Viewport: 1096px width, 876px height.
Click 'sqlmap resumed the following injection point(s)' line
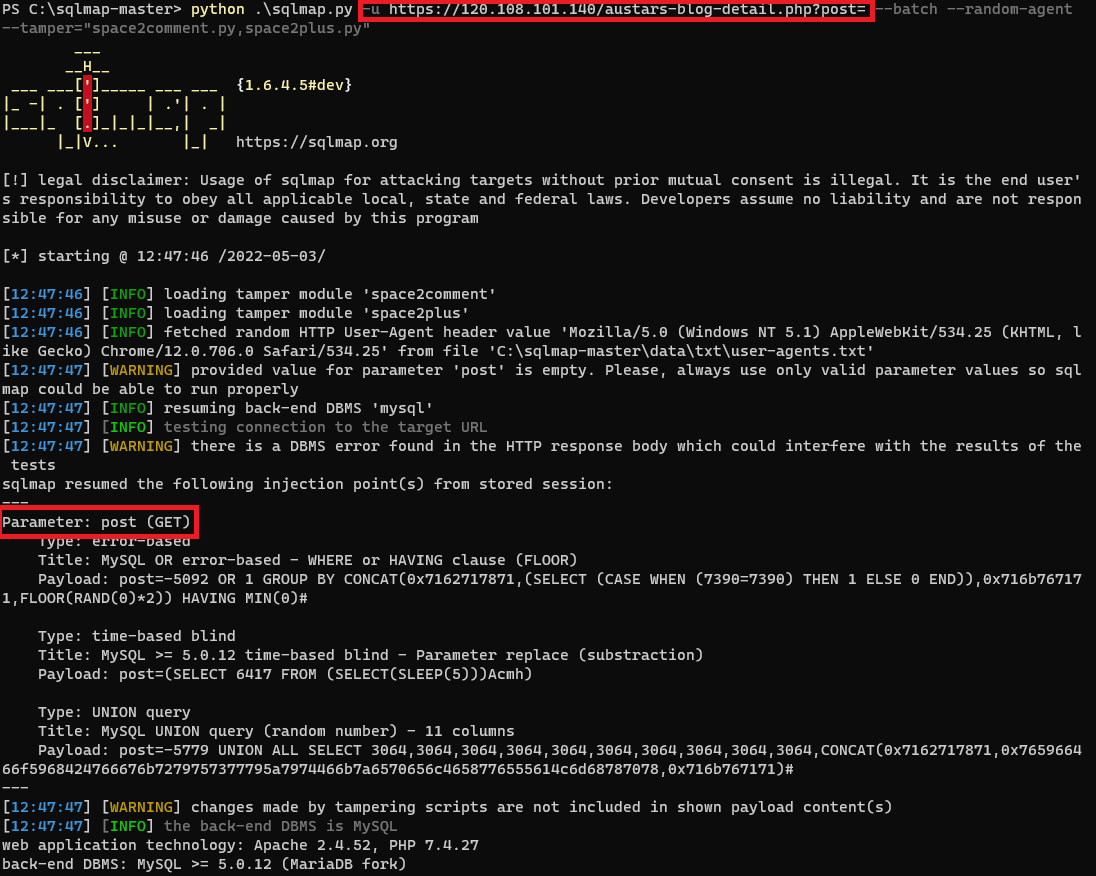[307, 484]
